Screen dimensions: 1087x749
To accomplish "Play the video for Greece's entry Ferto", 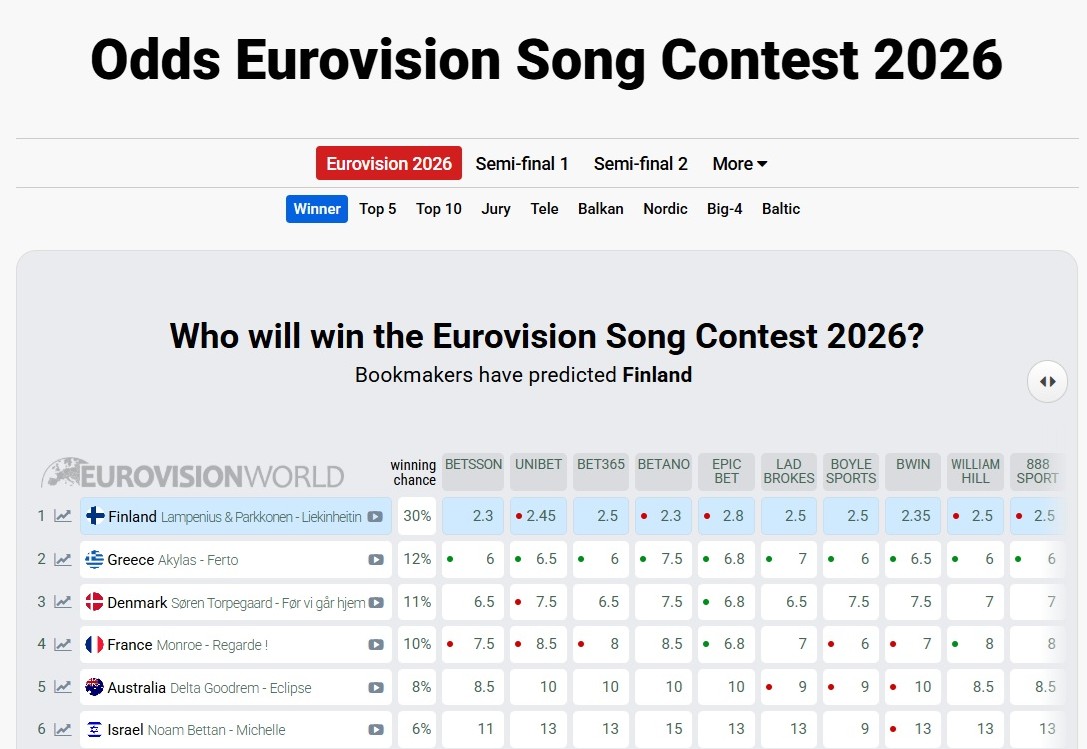I will pyautogui.click(x=376, y=560).
